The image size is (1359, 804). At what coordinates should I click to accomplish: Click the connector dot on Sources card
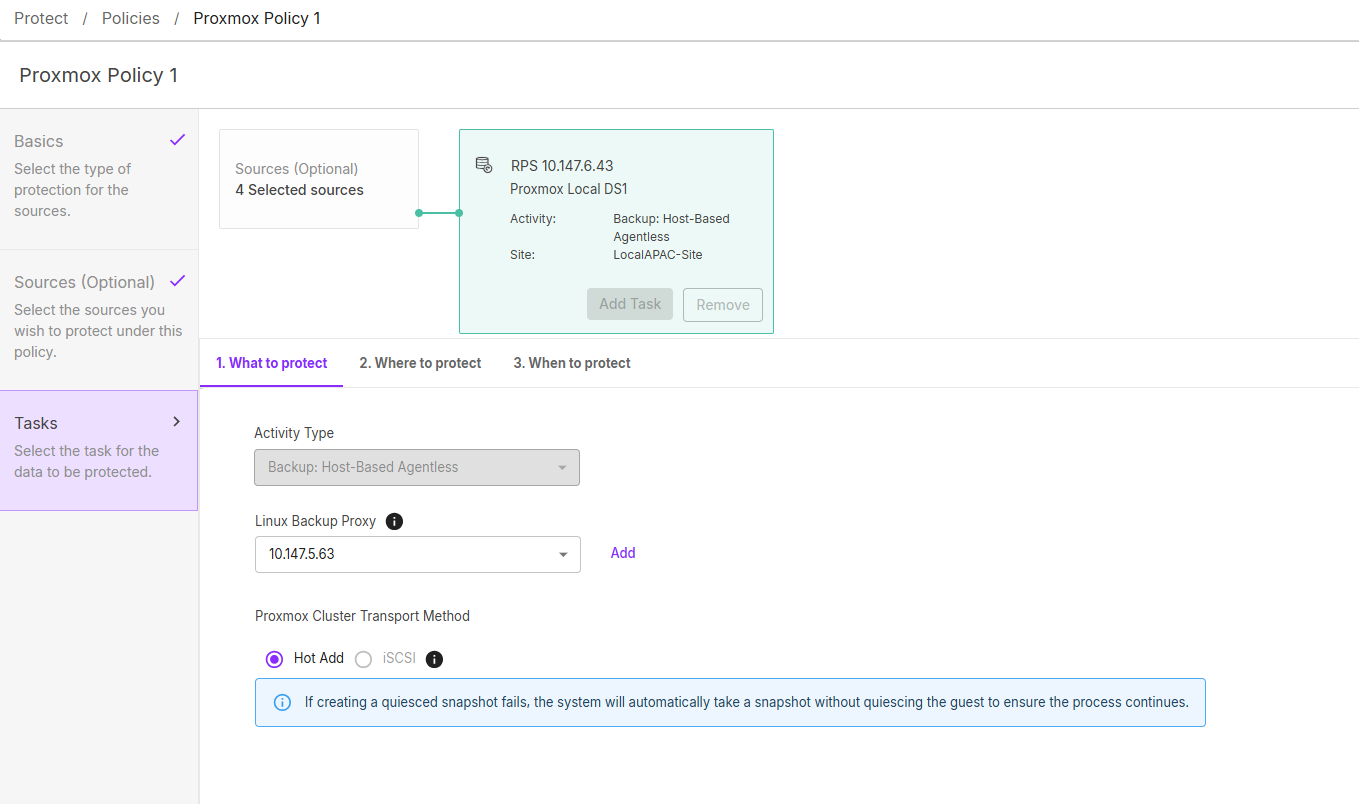pos(419,213)
